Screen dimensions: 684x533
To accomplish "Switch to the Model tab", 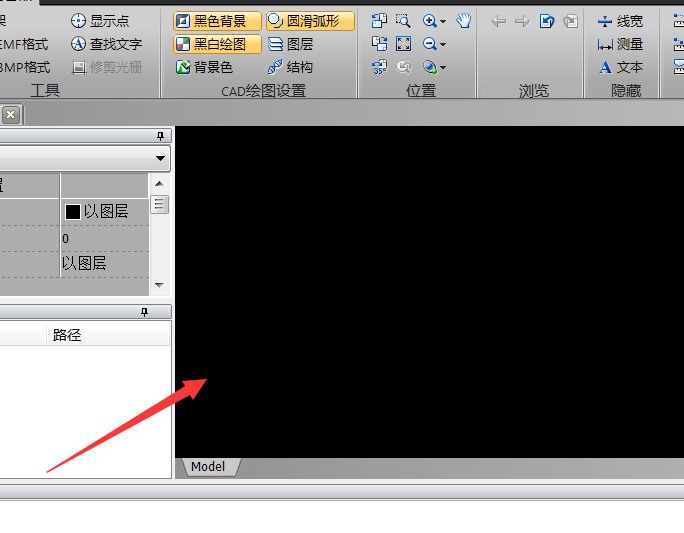I will (208, 467).
